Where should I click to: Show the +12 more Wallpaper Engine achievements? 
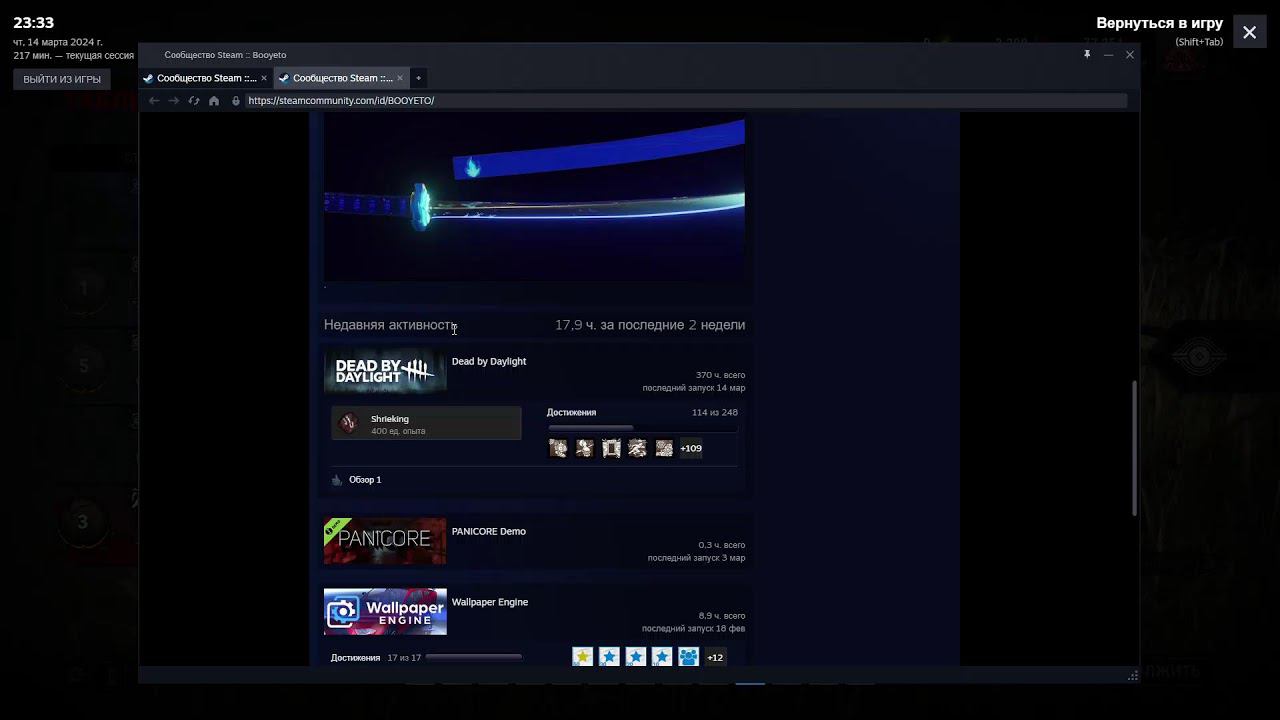pyautogui.click(x=715, y=657)
